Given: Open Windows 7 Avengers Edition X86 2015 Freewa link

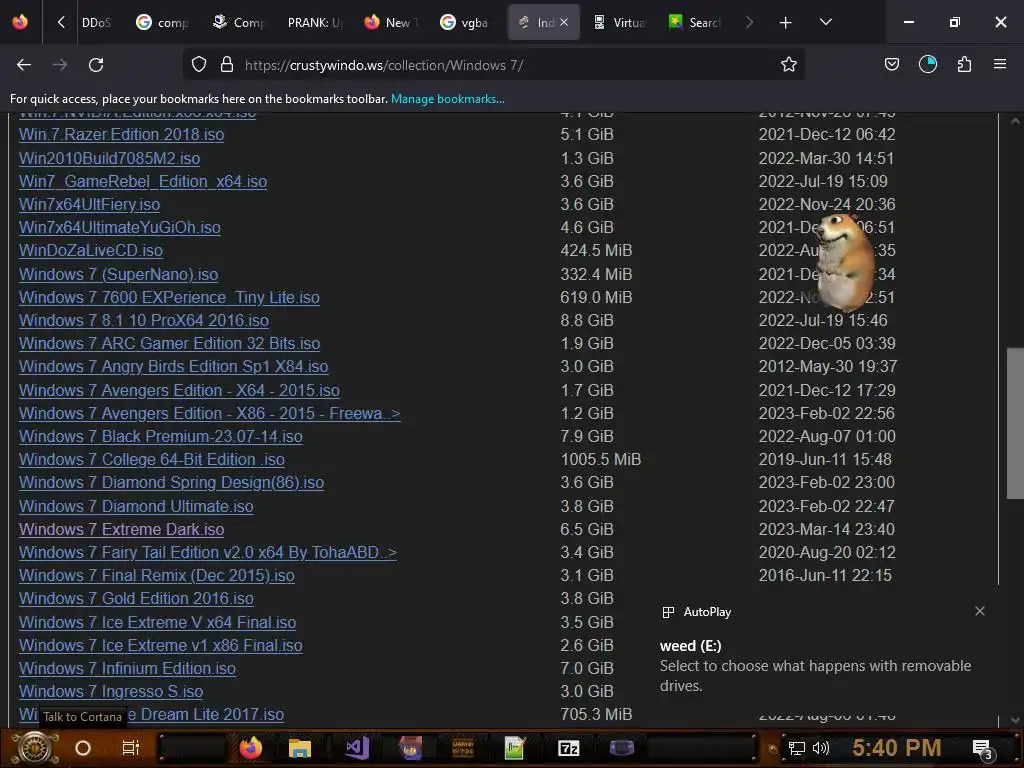Looking at the screenshot, I should click(210, 413).
